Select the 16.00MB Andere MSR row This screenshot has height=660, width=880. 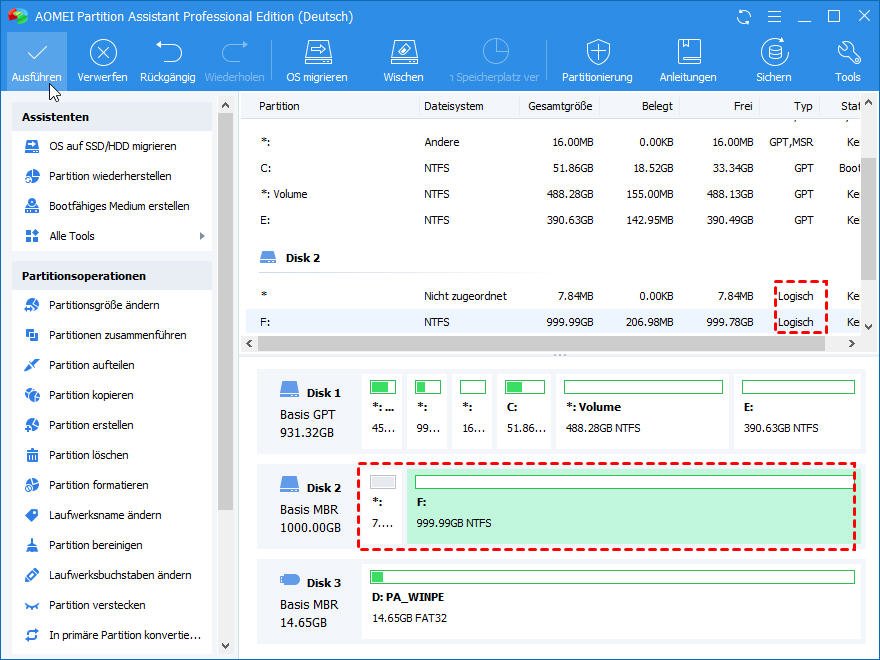pyautogui.click(x=553, y=142)
